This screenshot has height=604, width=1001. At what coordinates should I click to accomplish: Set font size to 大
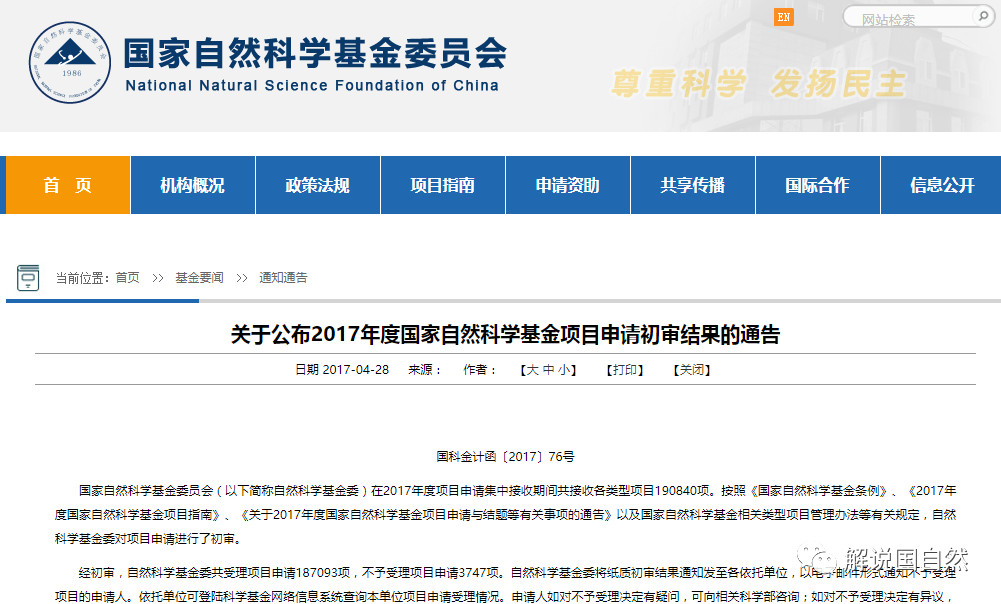(x=532, y=370)
